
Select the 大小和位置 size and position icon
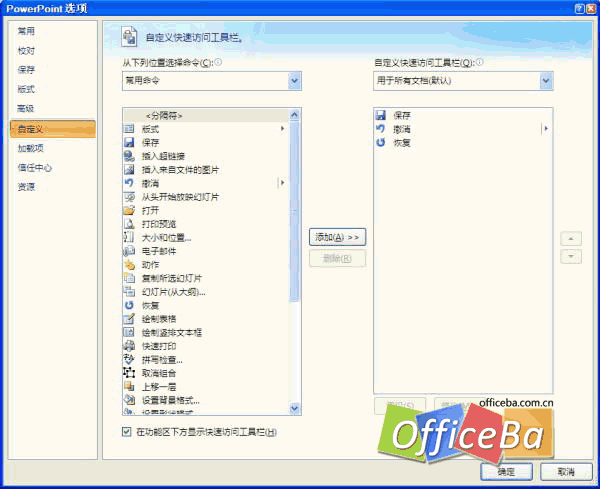click(129, 237)
